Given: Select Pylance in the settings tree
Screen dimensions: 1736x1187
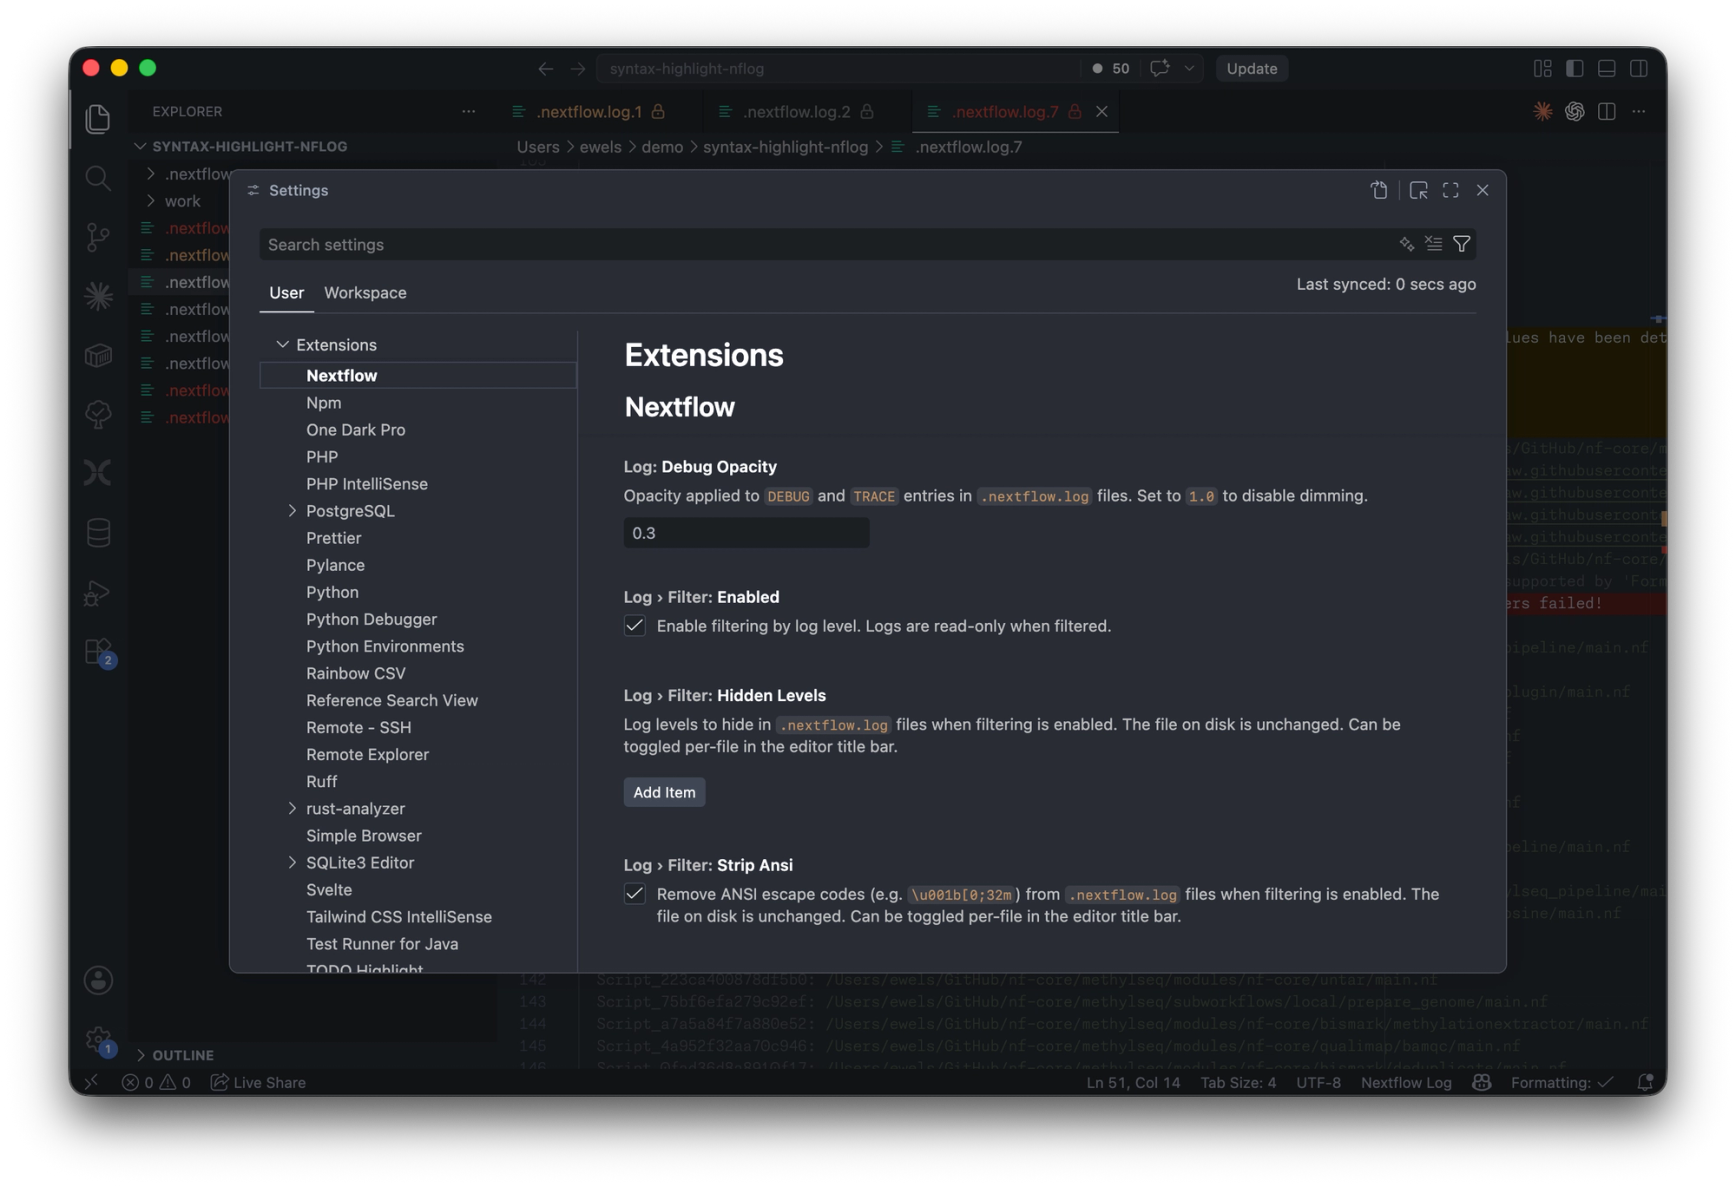Looking at the screenshot, I should pyautogui.click(x=335, y=564).
